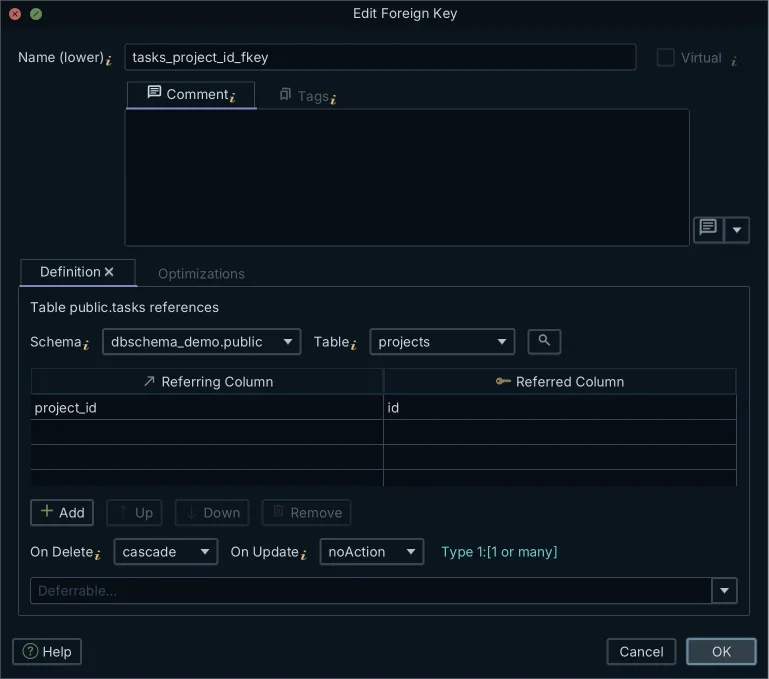Select the project_id referring column cell
Image resolution: width=769 pixels, height=679 pixels.
tap(206, 407)
